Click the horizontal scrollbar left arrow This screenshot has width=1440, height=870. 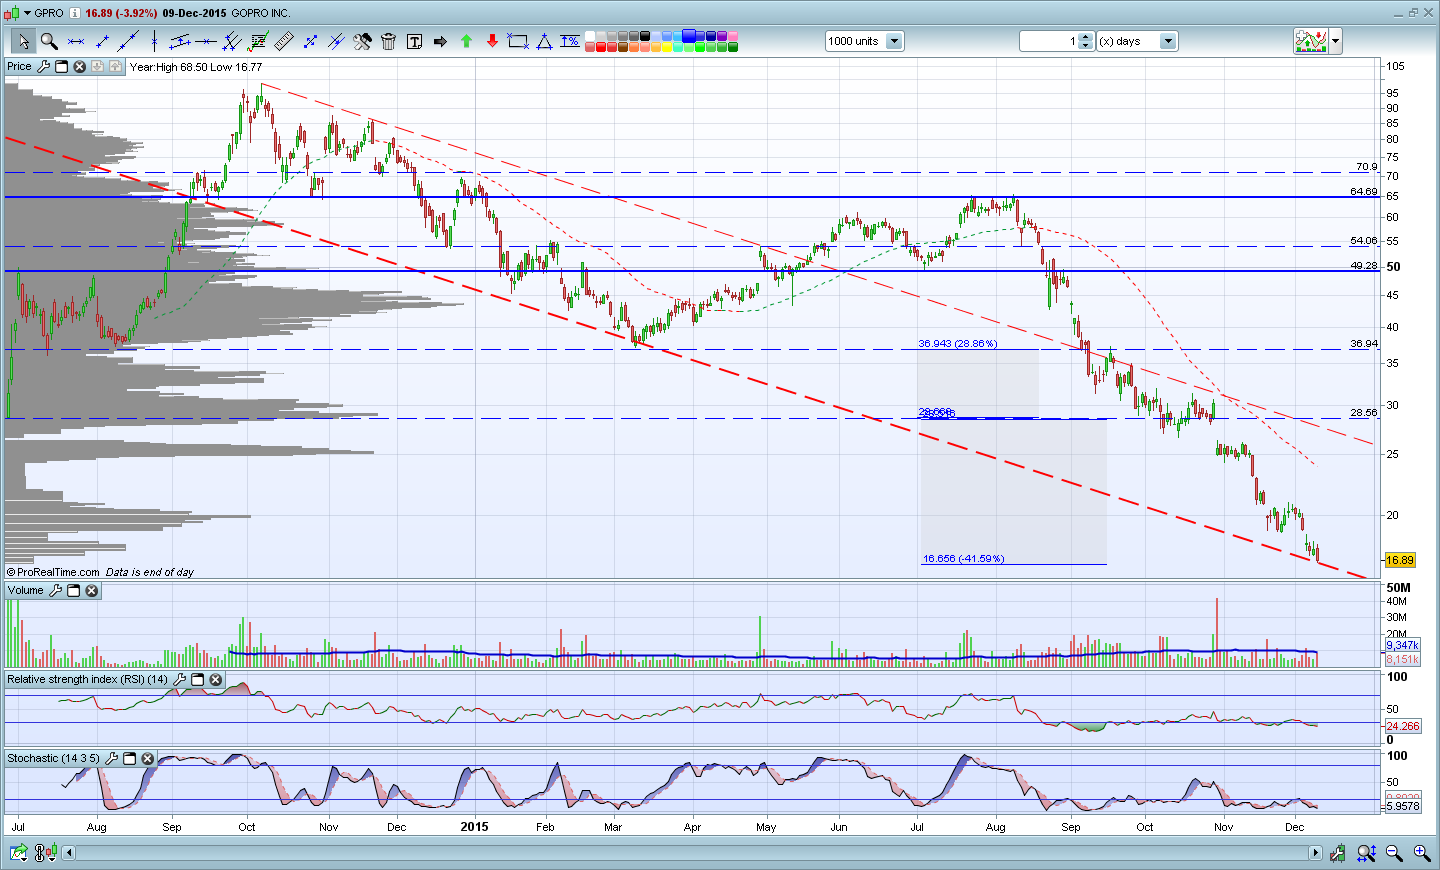[x=69, y=853]
